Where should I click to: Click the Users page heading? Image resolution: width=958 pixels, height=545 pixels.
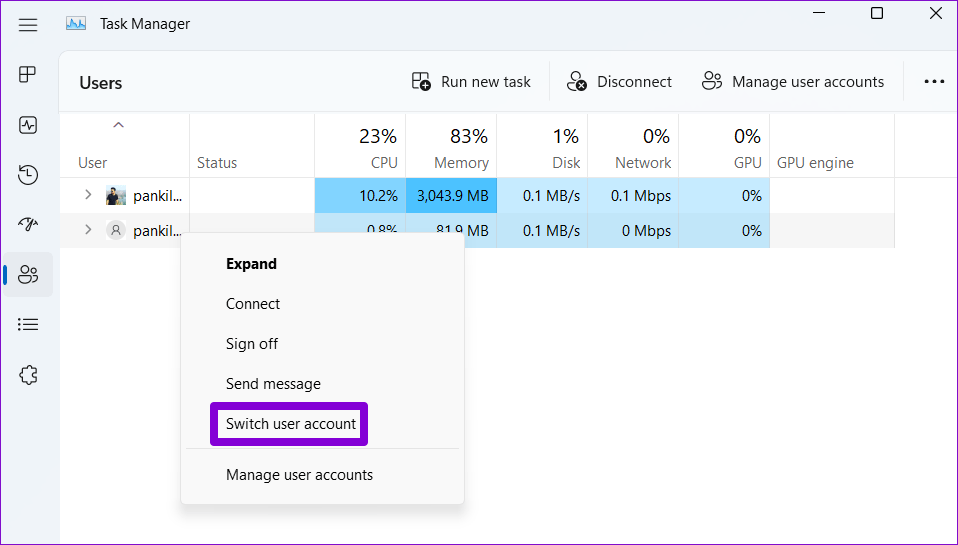[101, 83]
